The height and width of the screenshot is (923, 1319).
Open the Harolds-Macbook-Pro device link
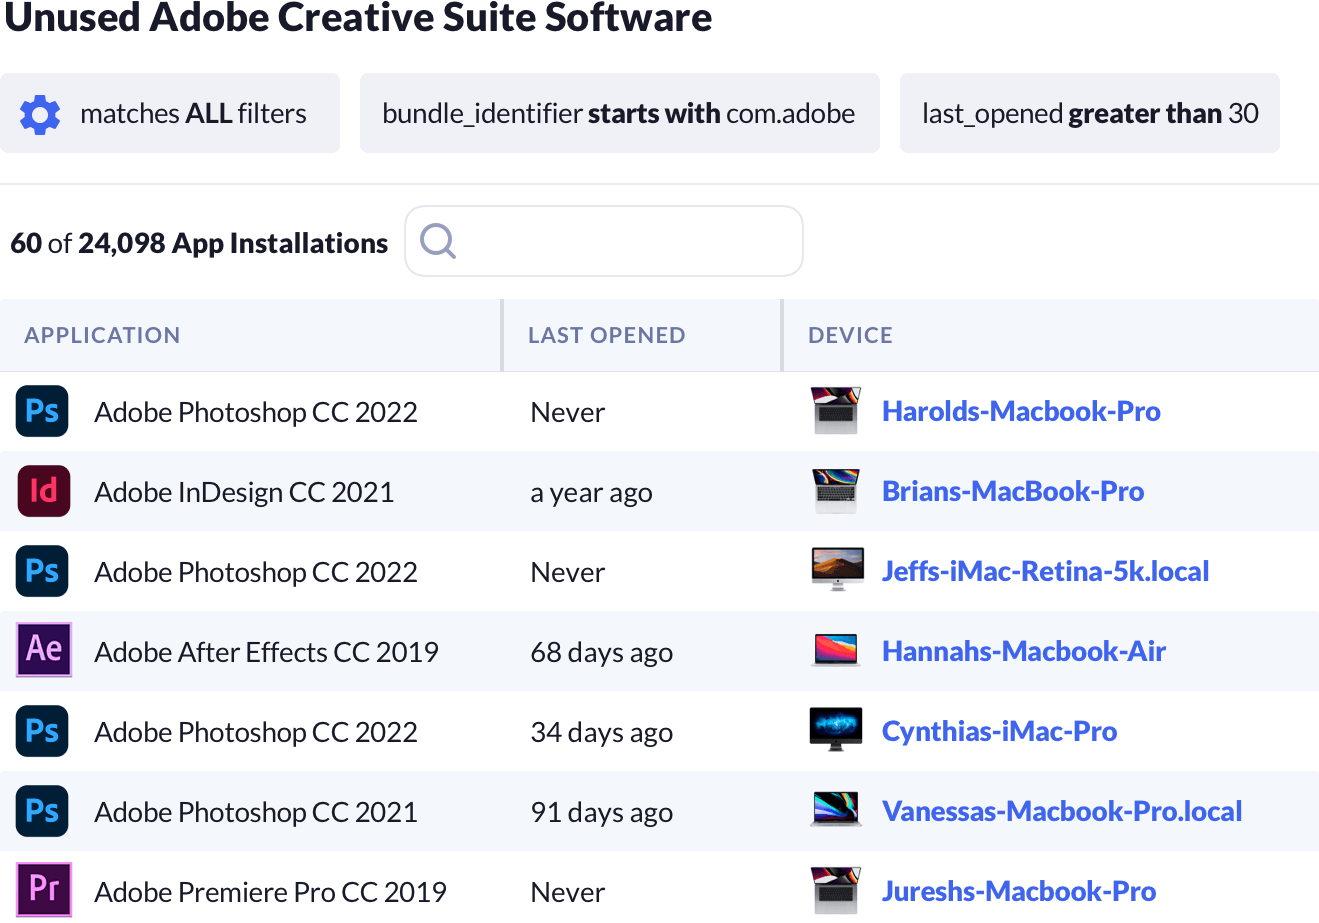(x=1020, y=411)
